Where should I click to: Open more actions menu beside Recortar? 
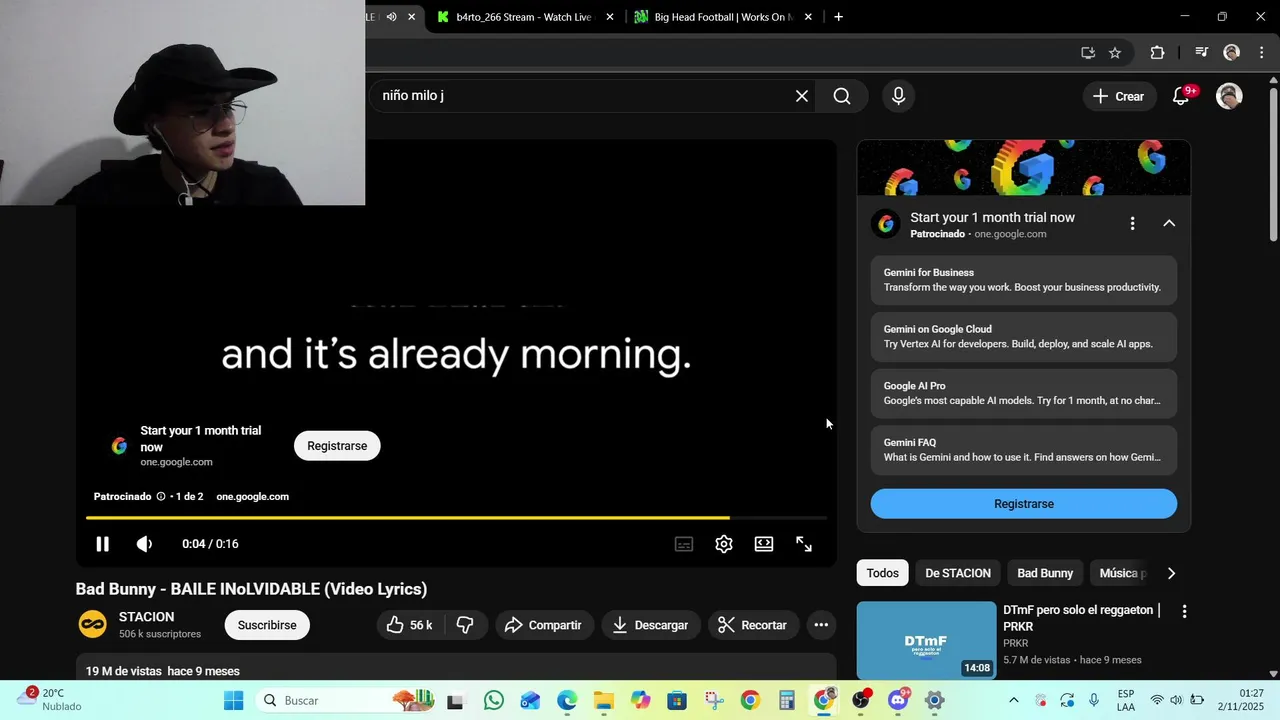click(x=821, y=625)
